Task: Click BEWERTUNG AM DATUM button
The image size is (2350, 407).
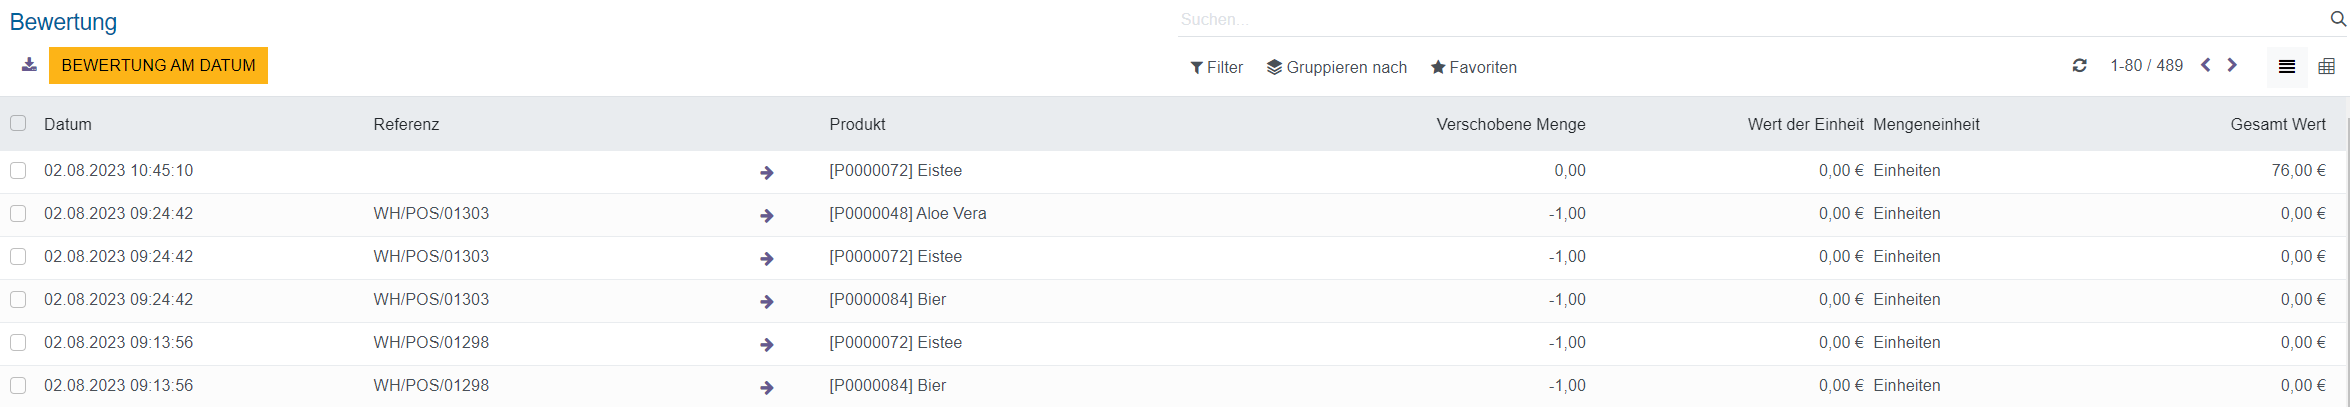Action: pos(158,65)
